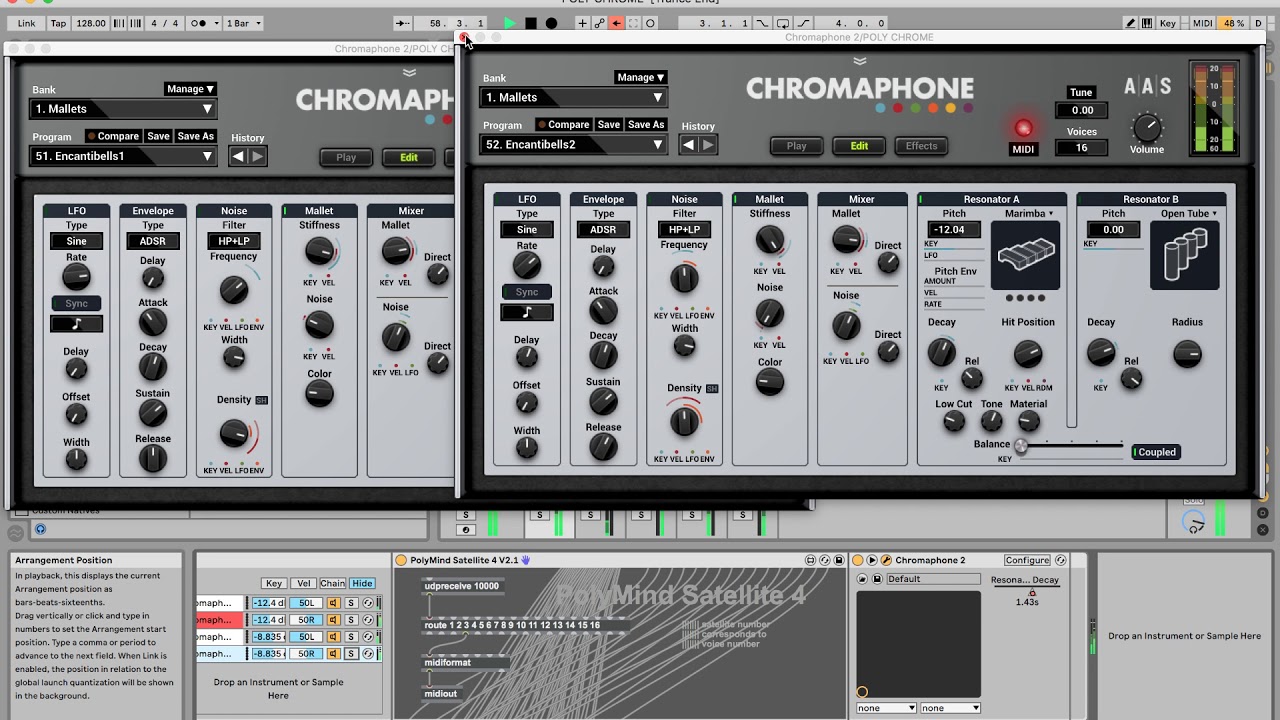Toggle the metronome in the top bar
This screenshot has height=720, width=1280.
click(x=204, y=23)
